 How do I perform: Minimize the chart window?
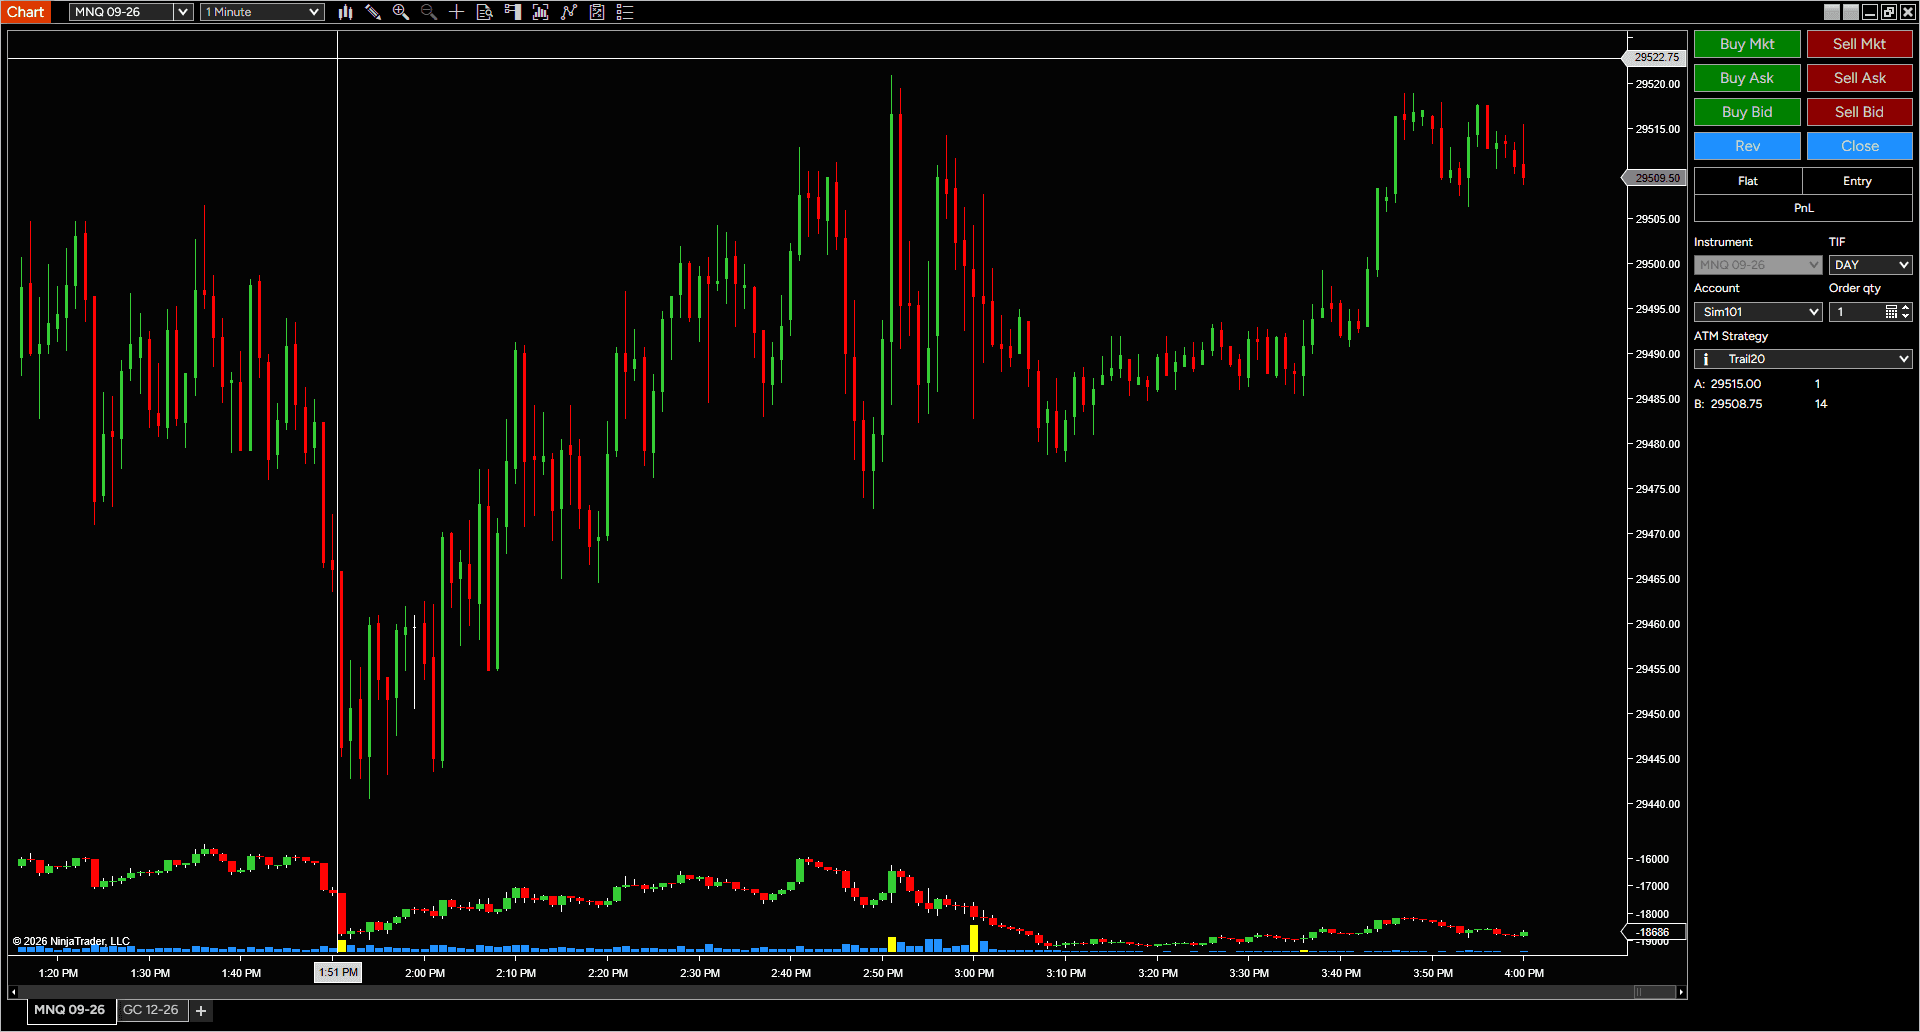(1870, 12)
